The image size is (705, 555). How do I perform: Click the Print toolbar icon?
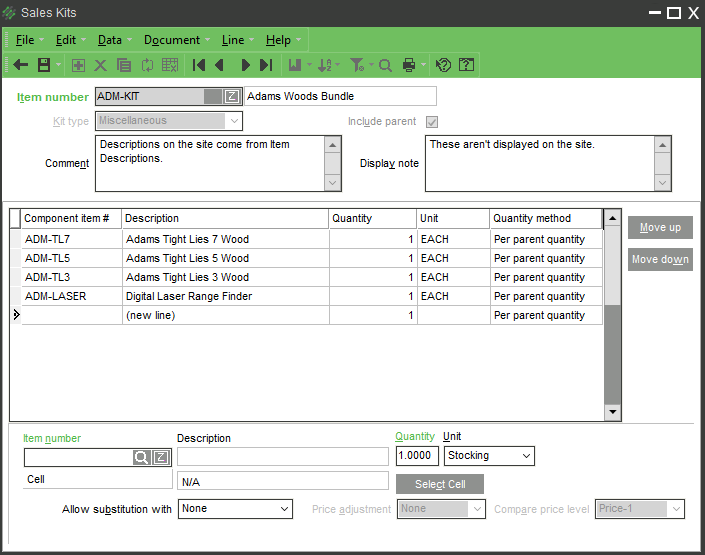(x=409, y=65)
